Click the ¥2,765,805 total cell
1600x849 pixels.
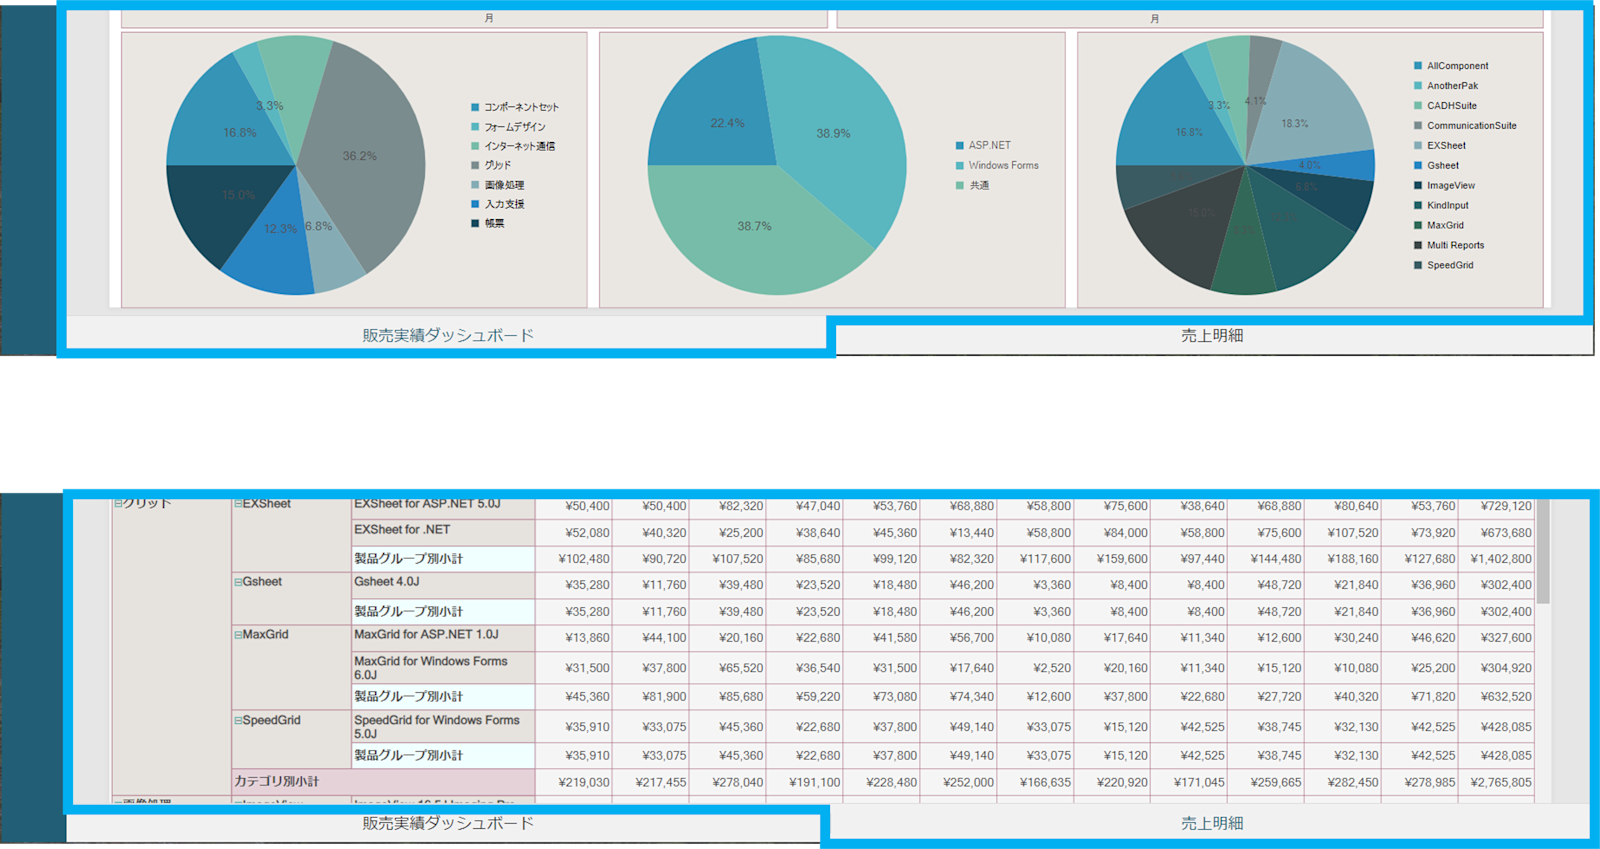1497,782
